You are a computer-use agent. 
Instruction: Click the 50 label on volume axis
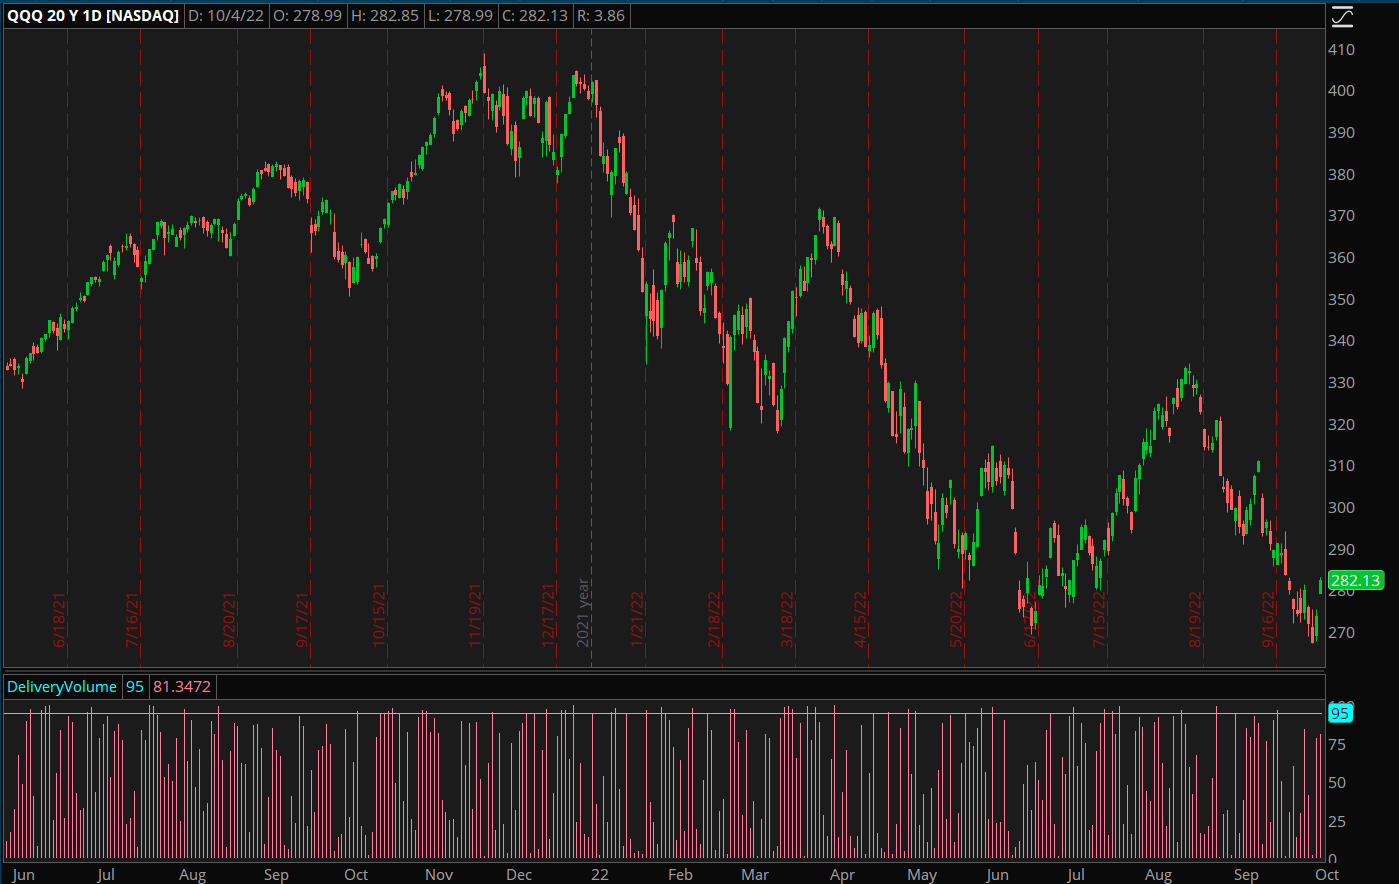click(x=1337, y=782)
